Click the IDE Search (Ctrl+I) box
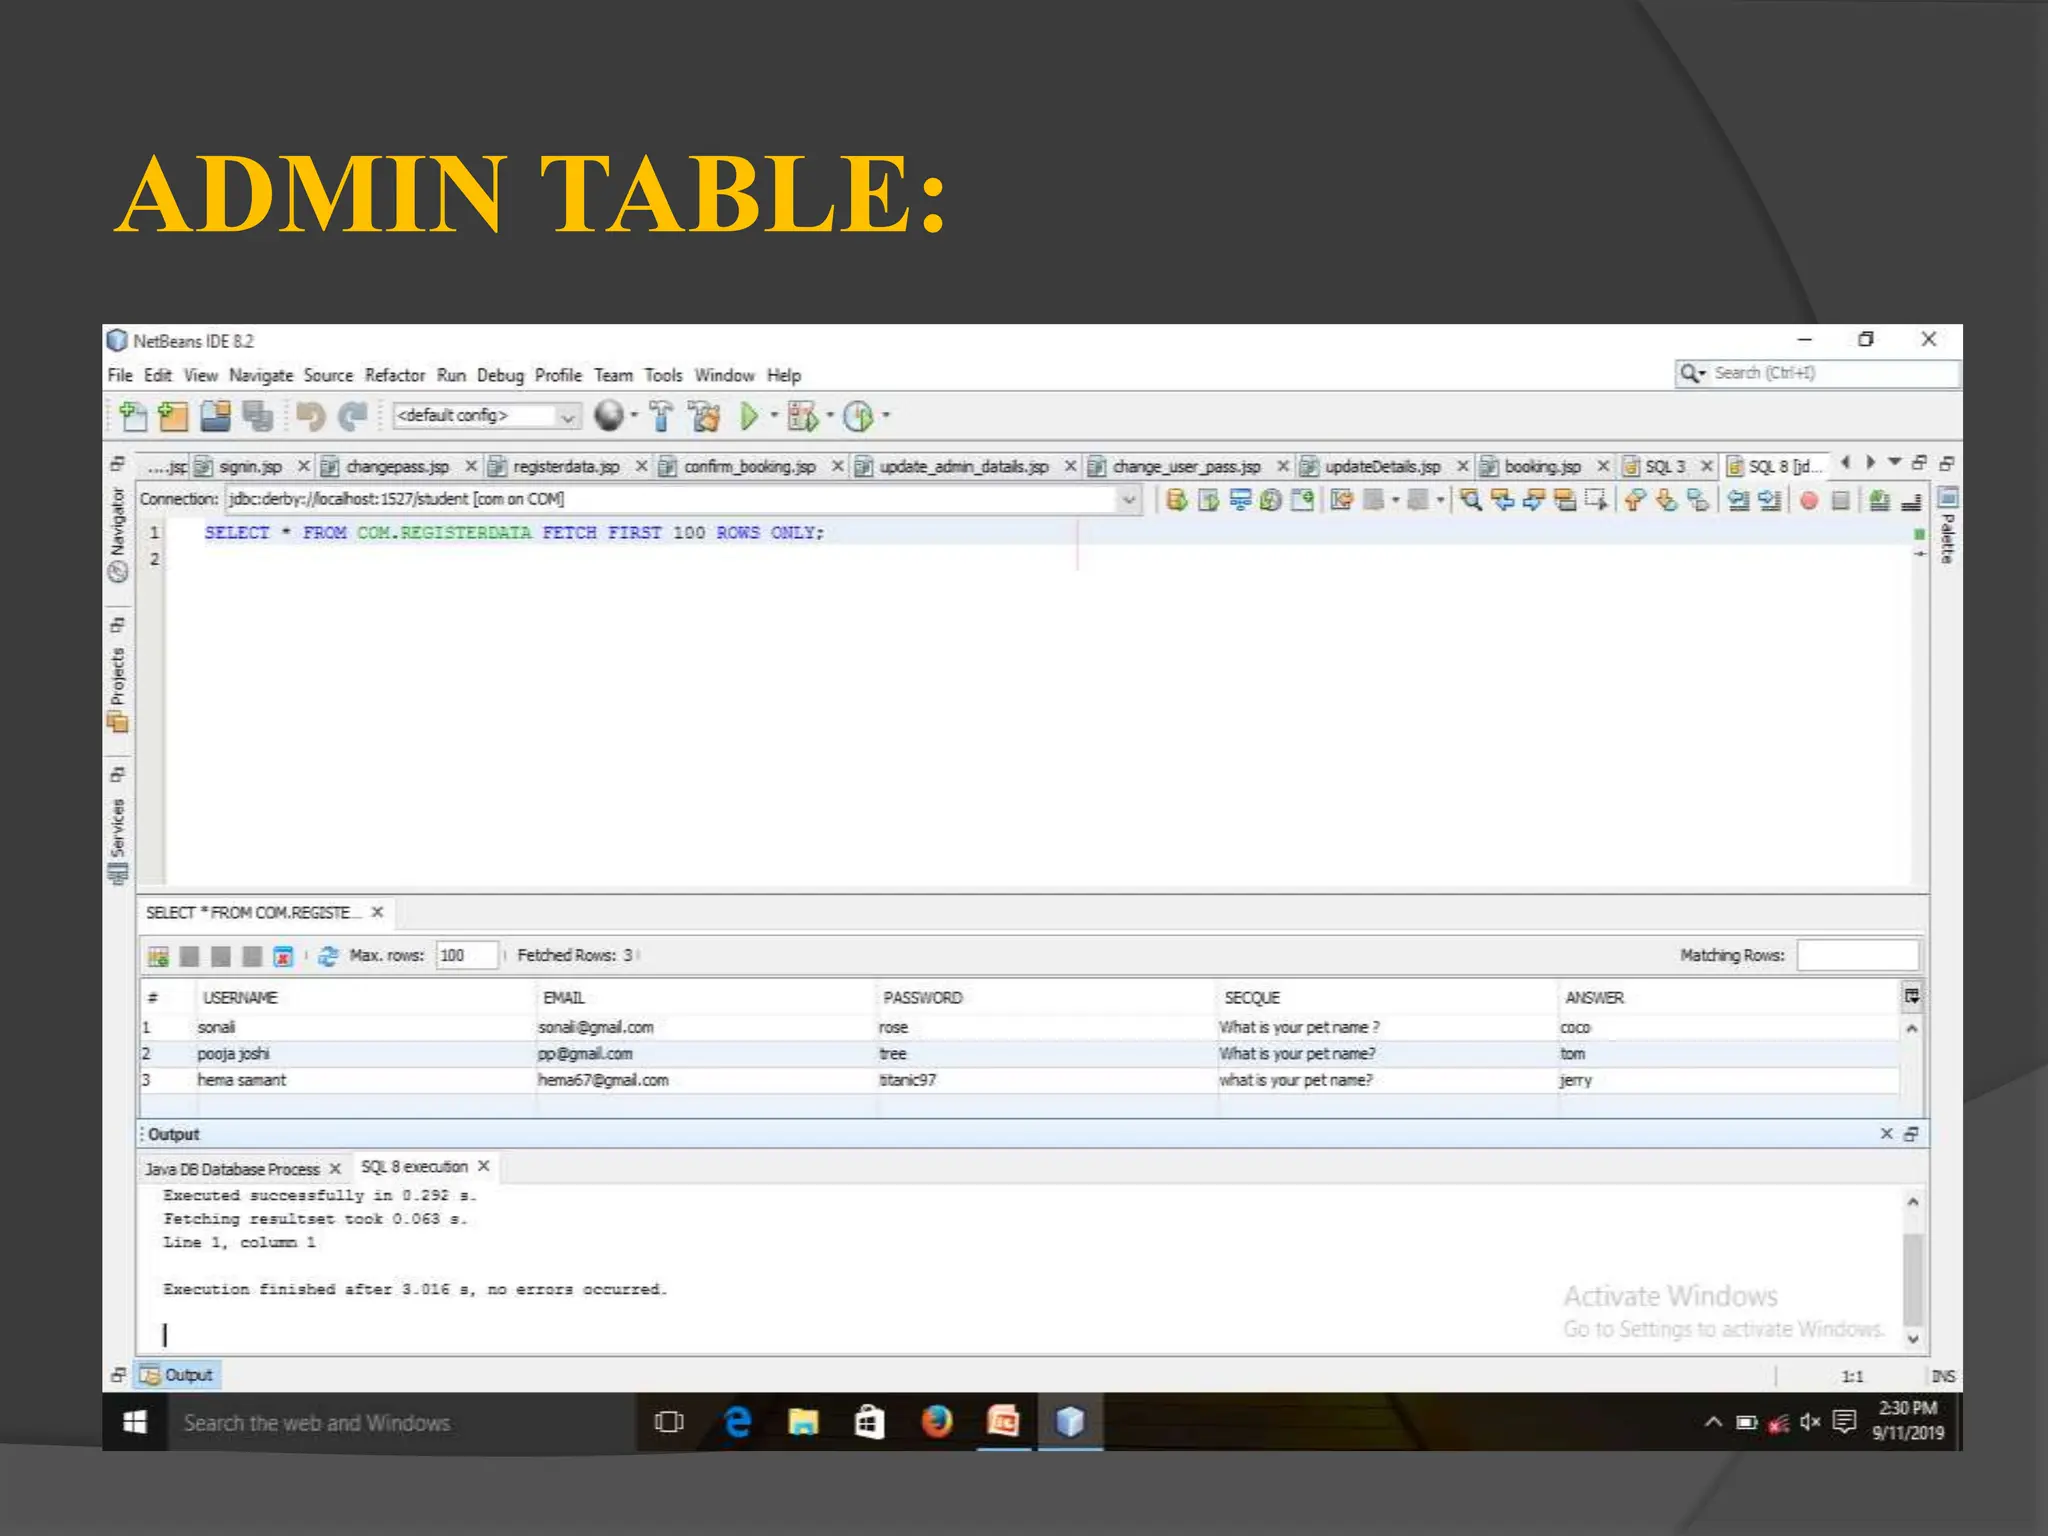2048x1536 pixels. 1817,373
